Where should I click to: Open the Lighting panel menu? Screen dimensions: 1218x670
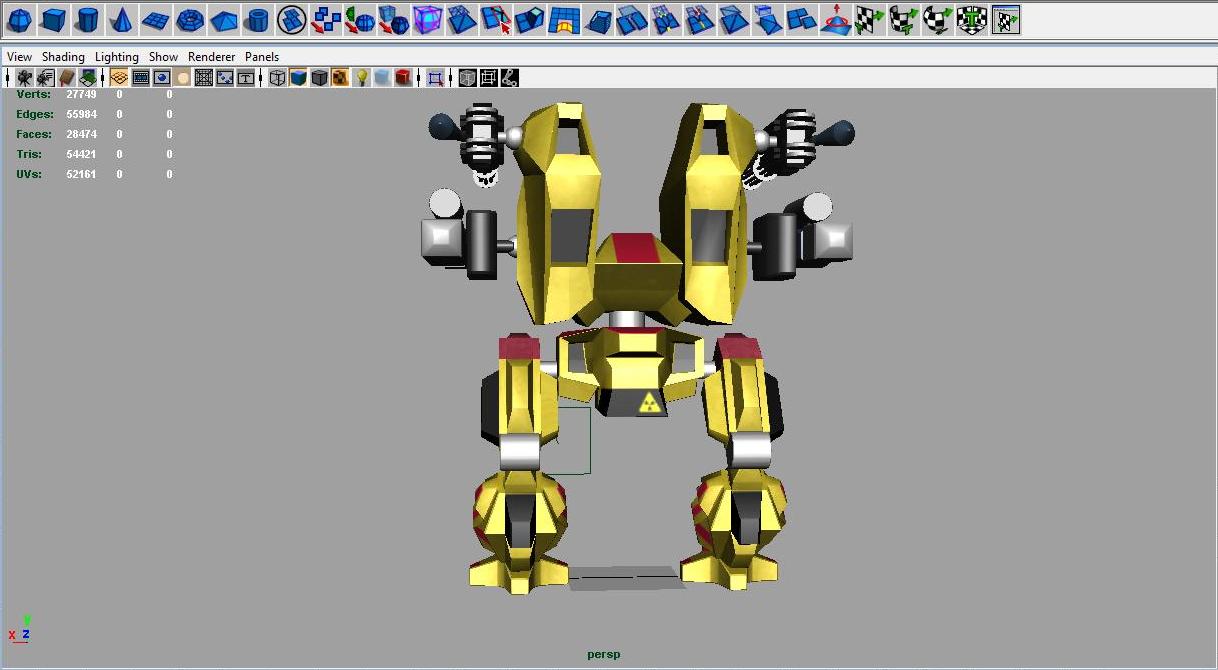117,57
